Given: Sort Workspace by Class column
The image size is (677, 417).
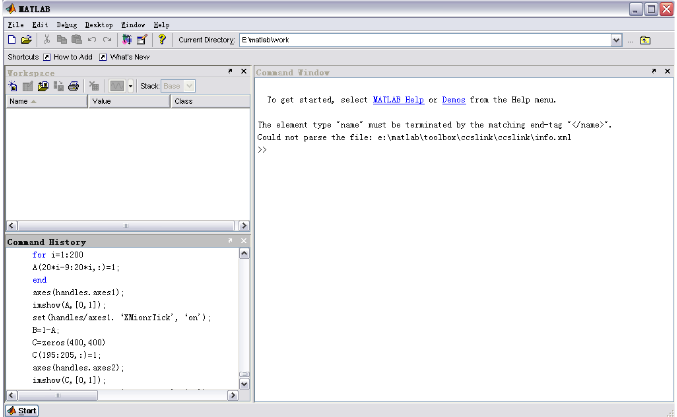Looking at the screenshot, I should (211, 101).
